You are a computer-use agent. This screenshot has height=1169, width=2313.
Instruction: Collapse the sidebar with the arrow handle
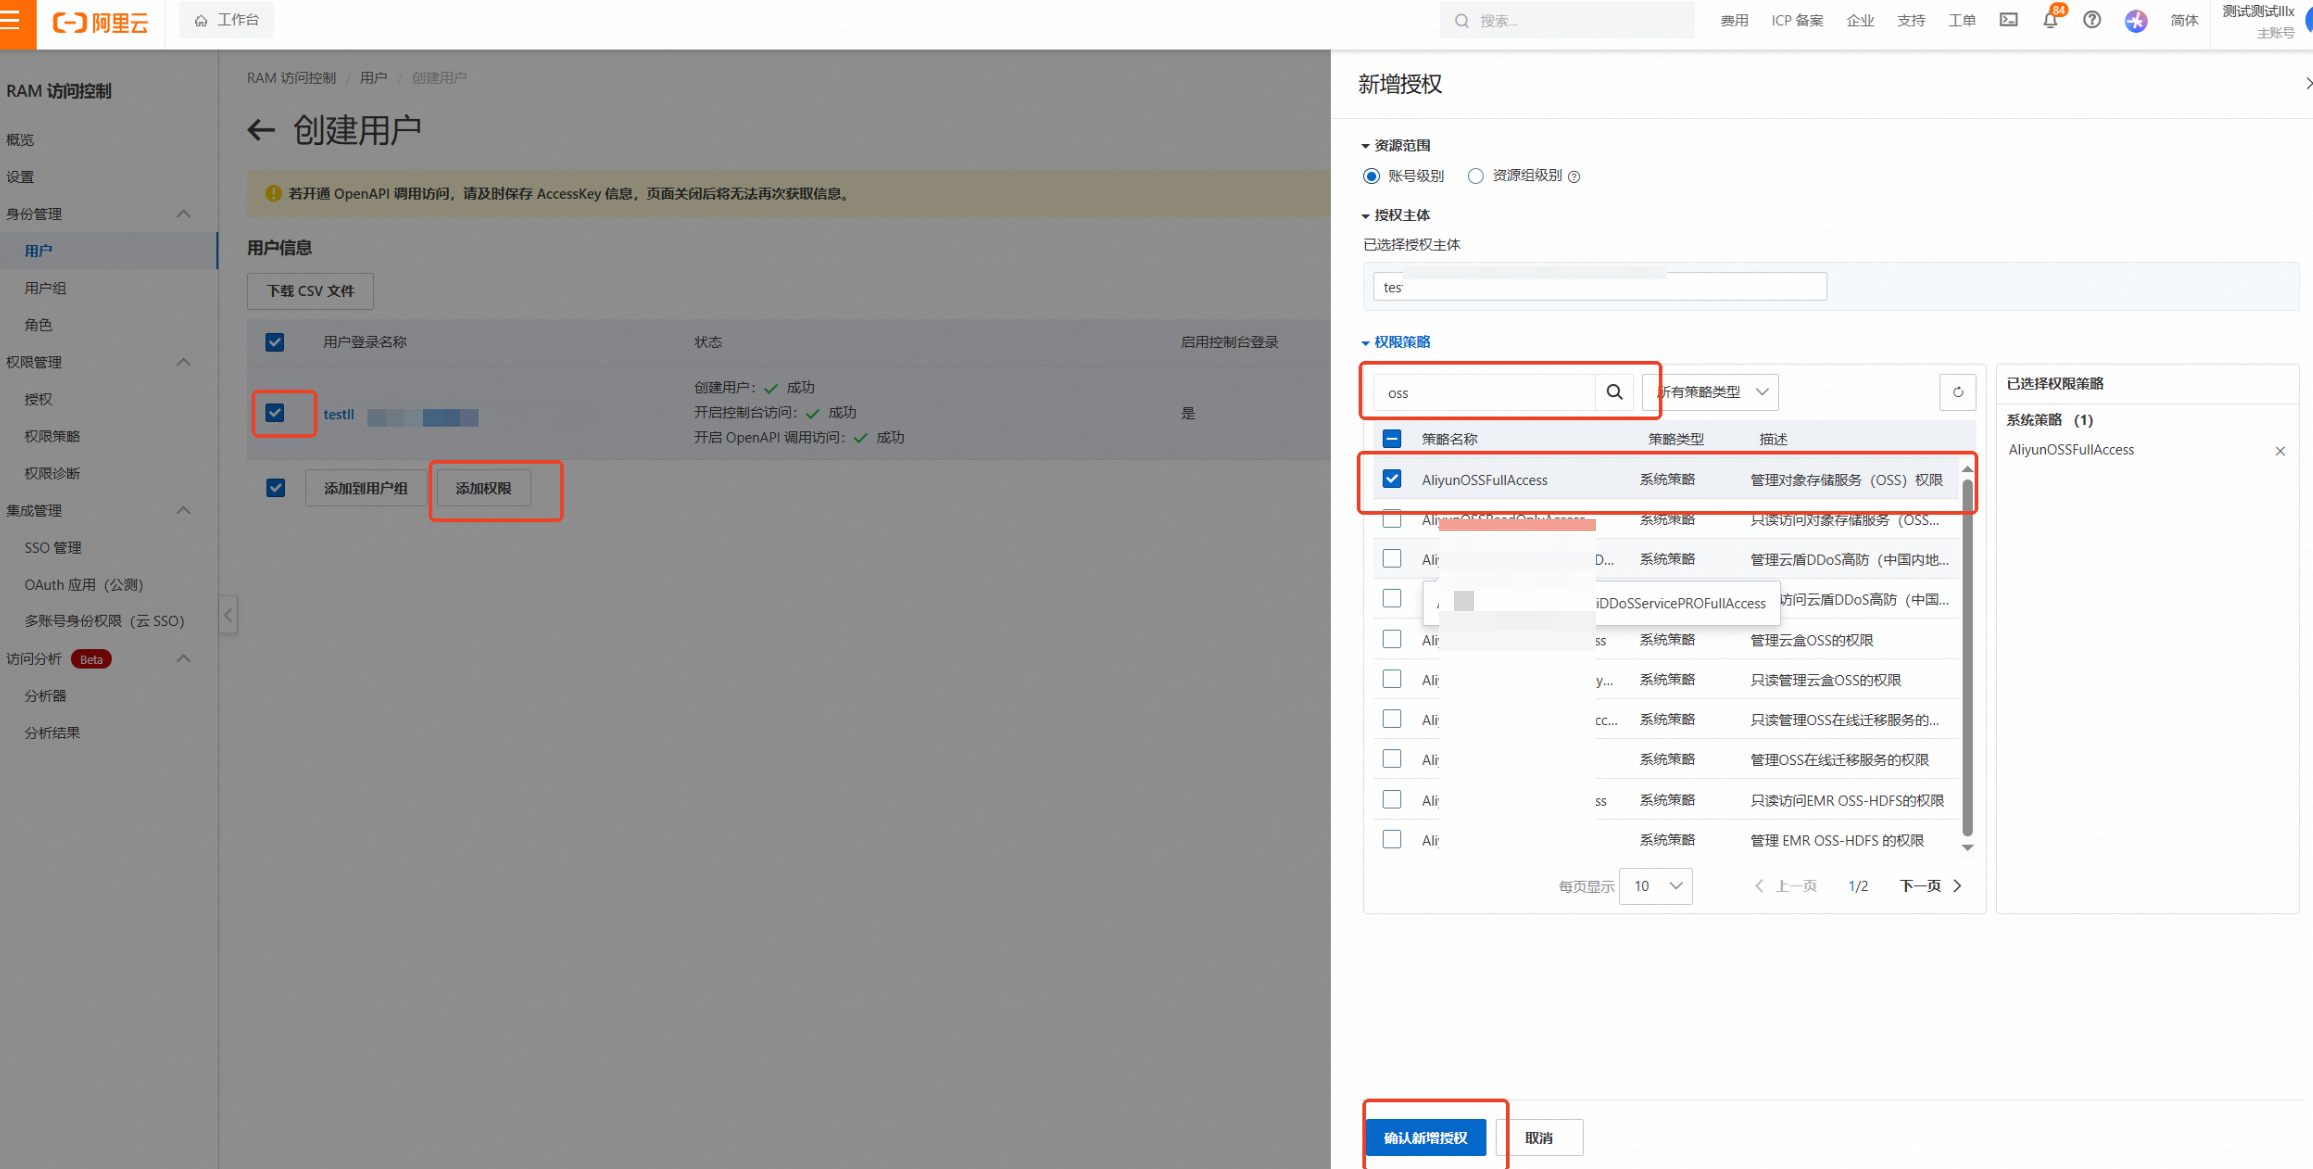coord(229,615)
